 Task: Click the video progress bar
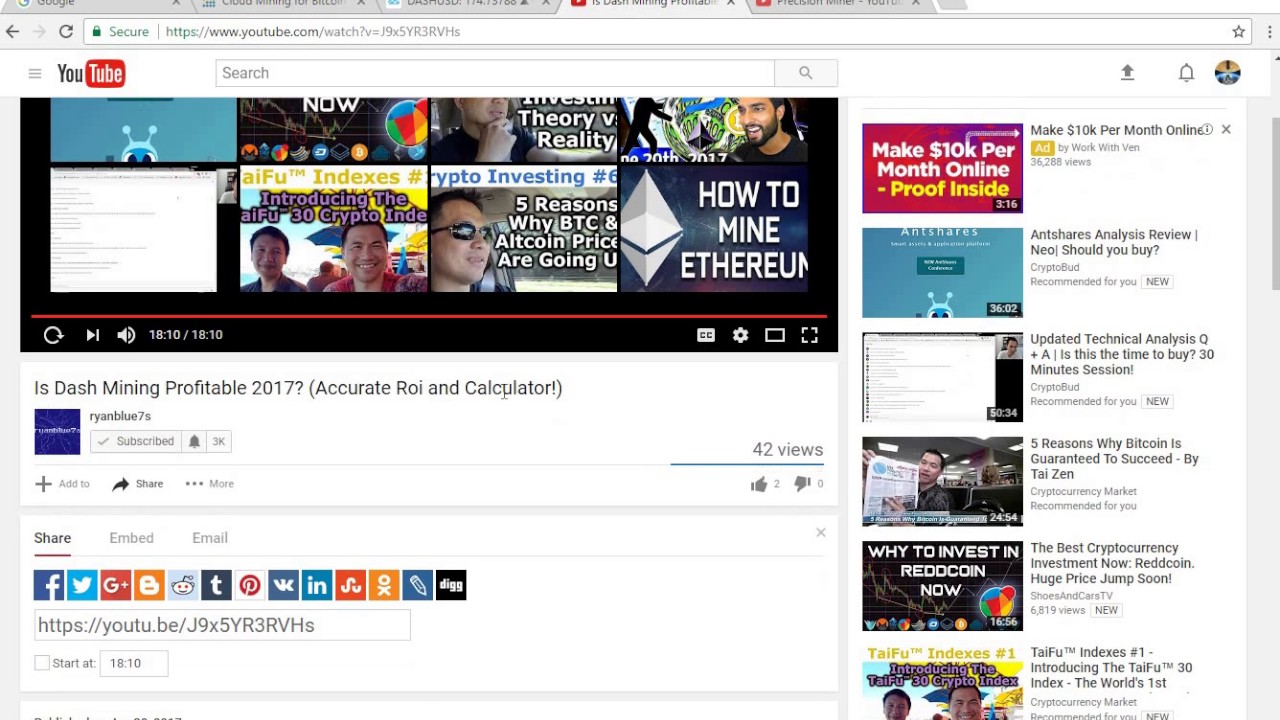pyautogui.click(x=429, y=316)
